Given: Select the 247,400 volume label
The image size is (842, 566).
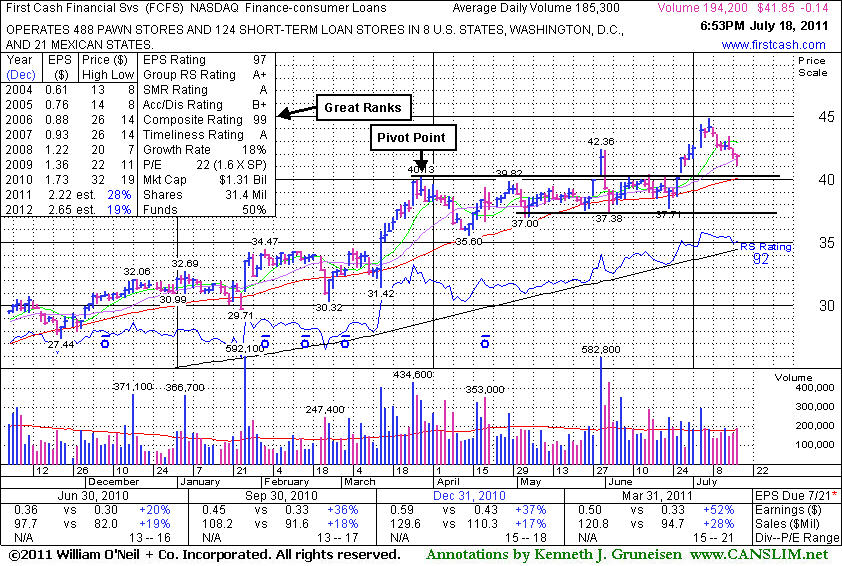Looking at the screenshot, I should click(x=325, y=410).
